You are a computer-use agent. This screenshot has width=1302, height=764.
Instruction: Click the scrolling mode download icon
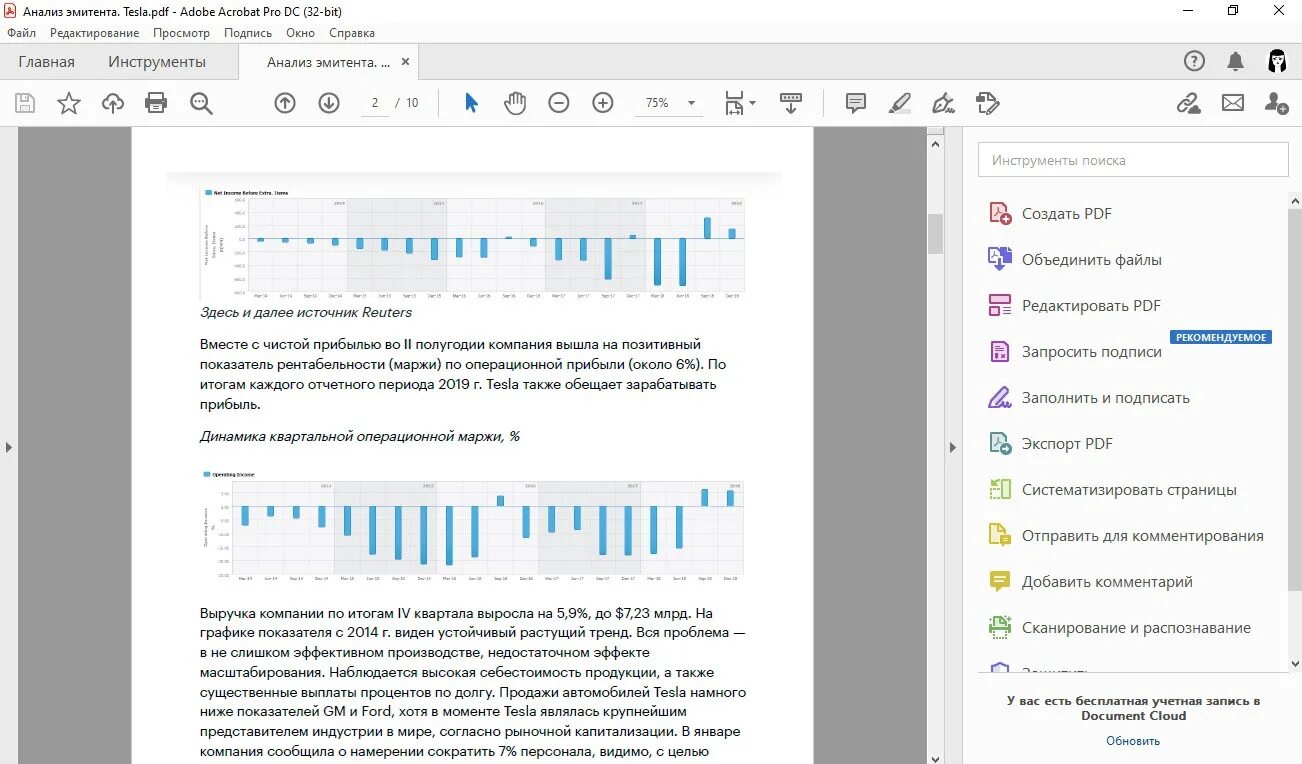(x=791, y=103)
